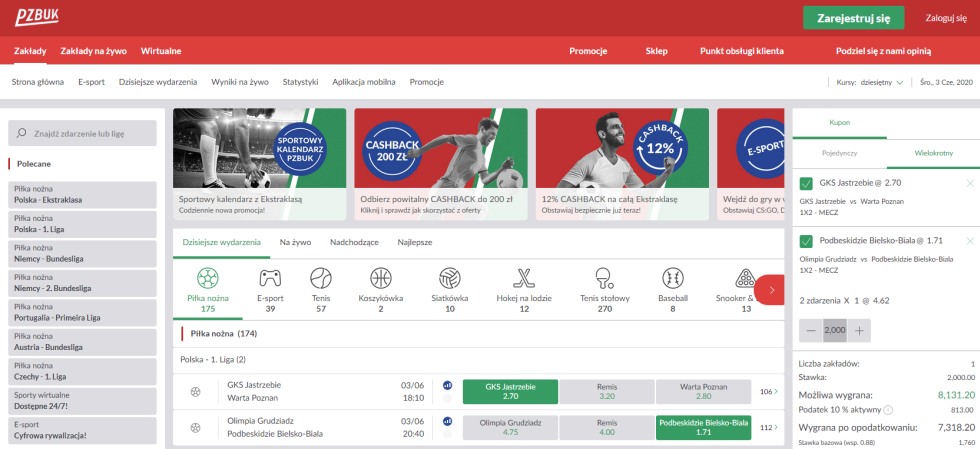Select the Kupon tab
The image size is (980, 449).
pyautogui.click(x=839, y=123)
